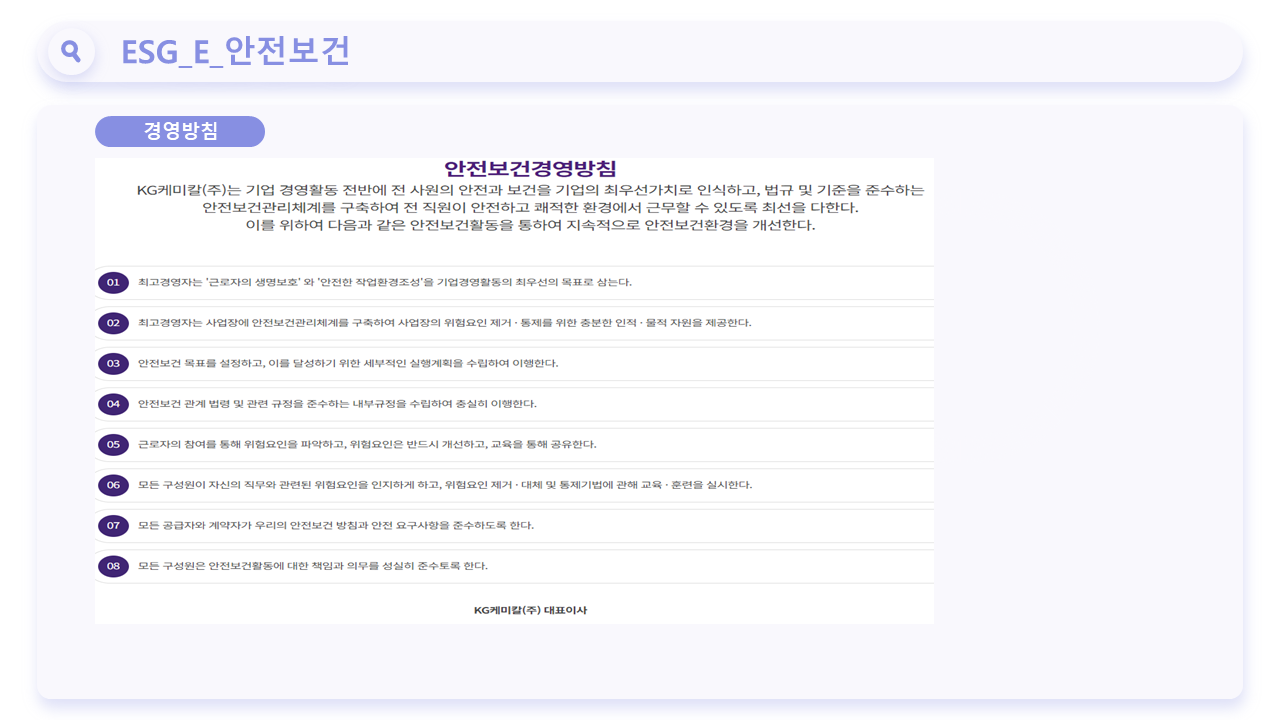Click policy row about 안전보건관리체계 자원 제공

pyautogui.click(x=515, y=323)
